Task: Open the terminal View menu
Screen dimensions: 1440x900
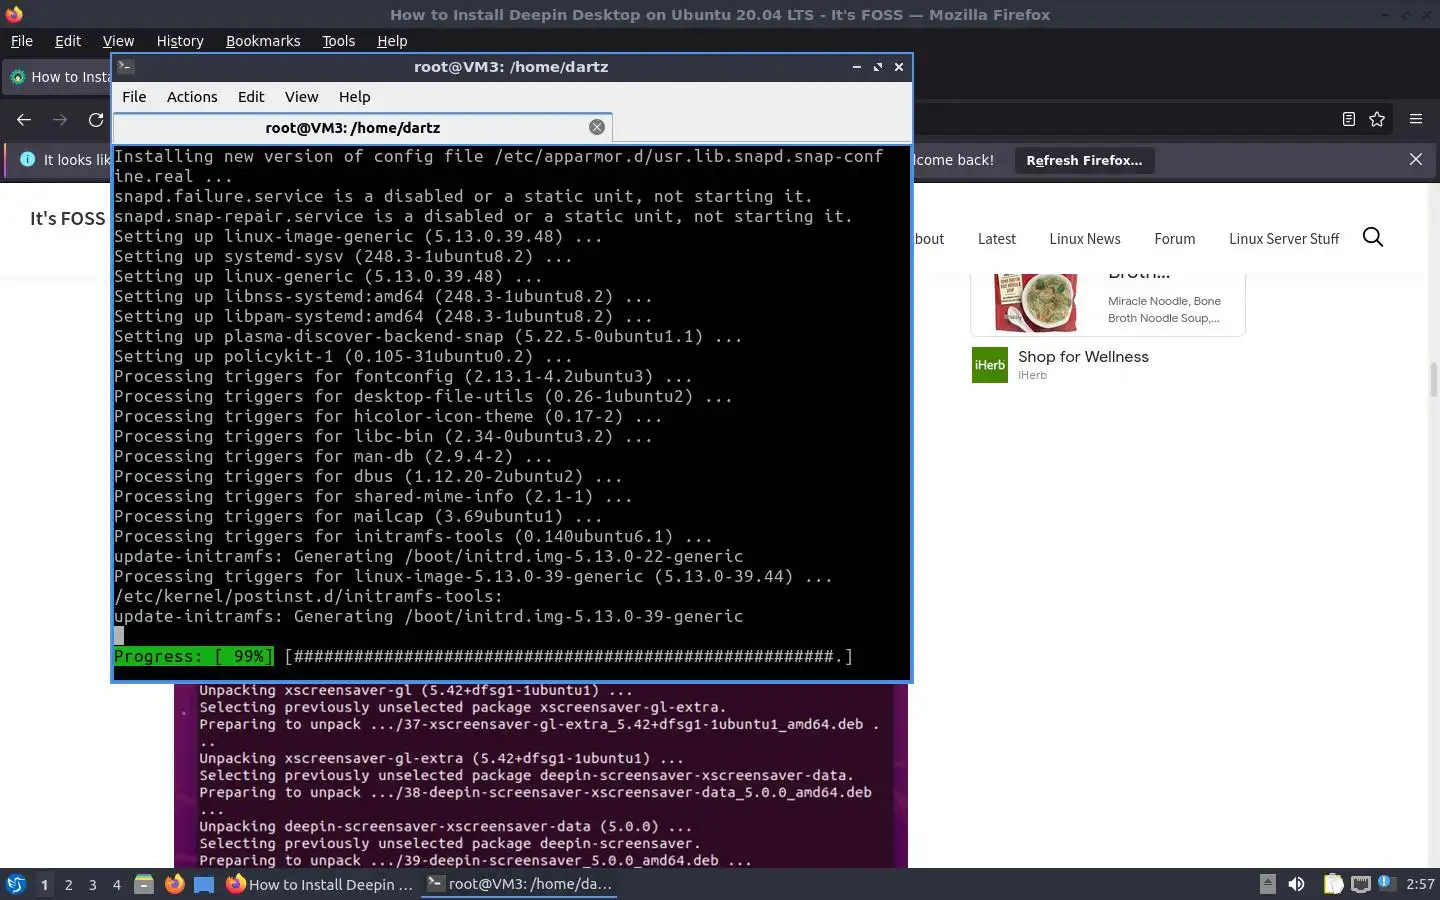Action: point(301,97)
